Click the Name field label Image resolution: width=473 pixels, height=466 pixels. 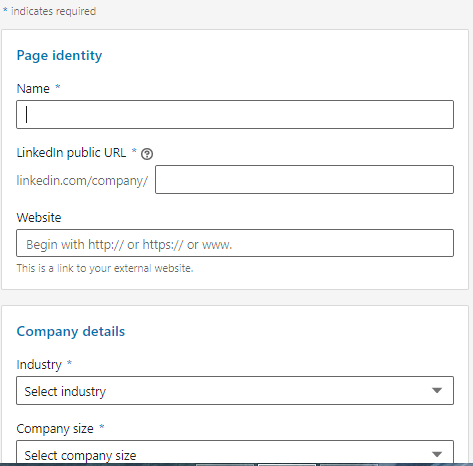pyautogui.click(x=33, y=89)
